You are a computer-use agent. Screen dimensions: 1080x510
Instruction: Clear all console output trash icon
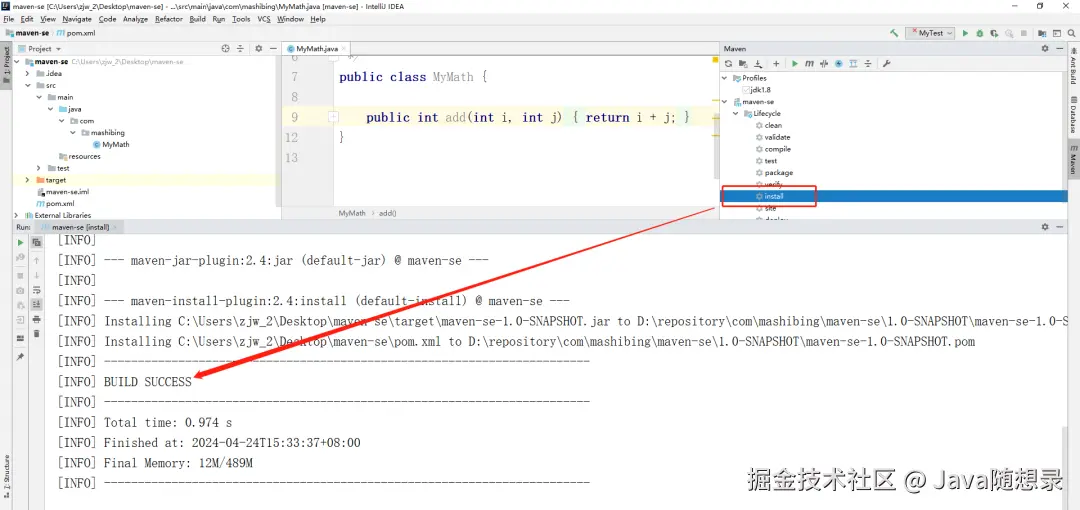37,334
